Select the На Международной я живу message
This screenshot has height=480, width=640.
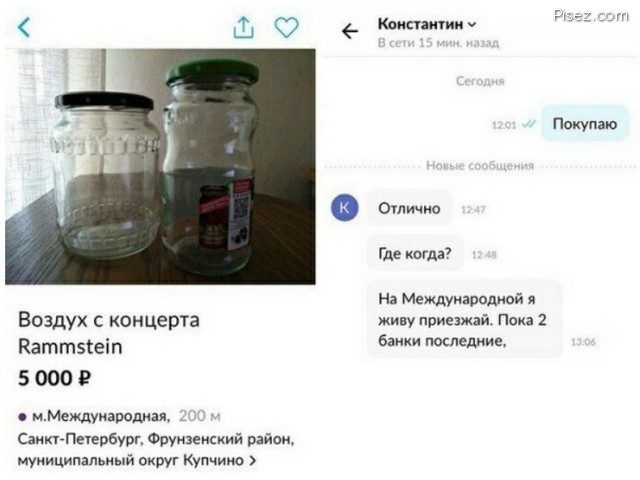(x=464, y=319)
